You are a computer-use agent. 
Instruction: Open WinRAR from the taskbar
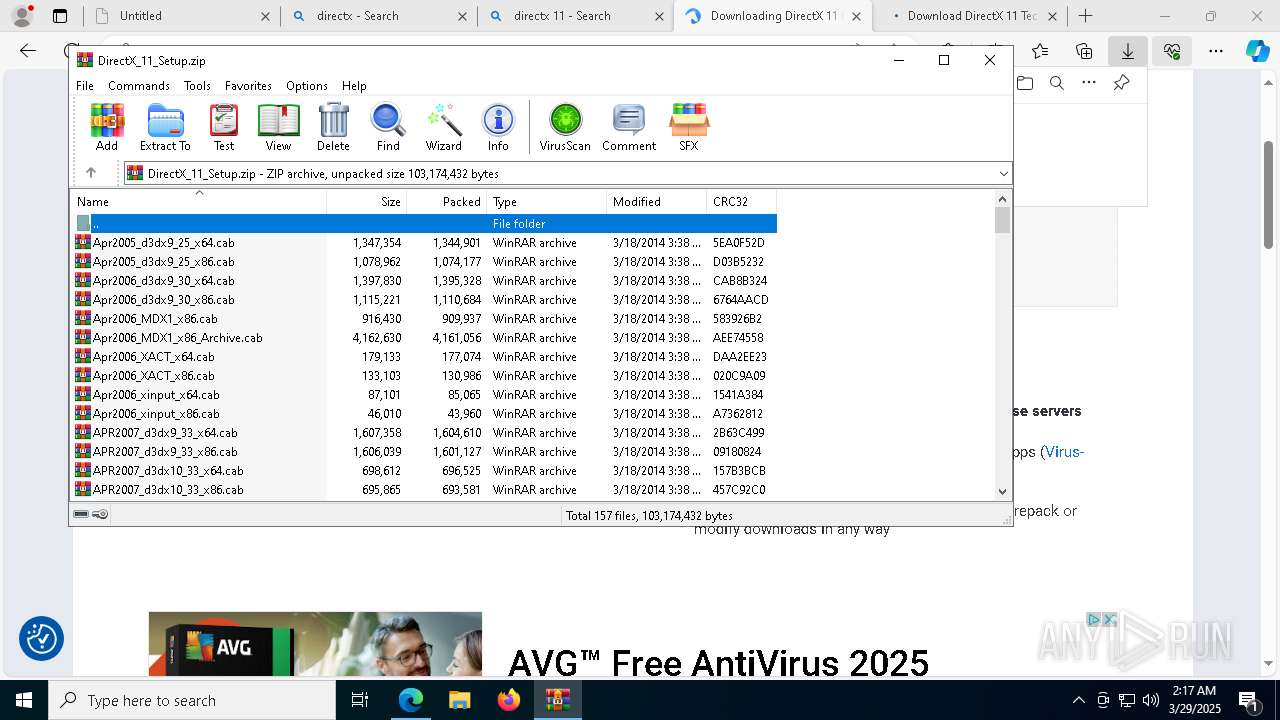pos(558,700)
